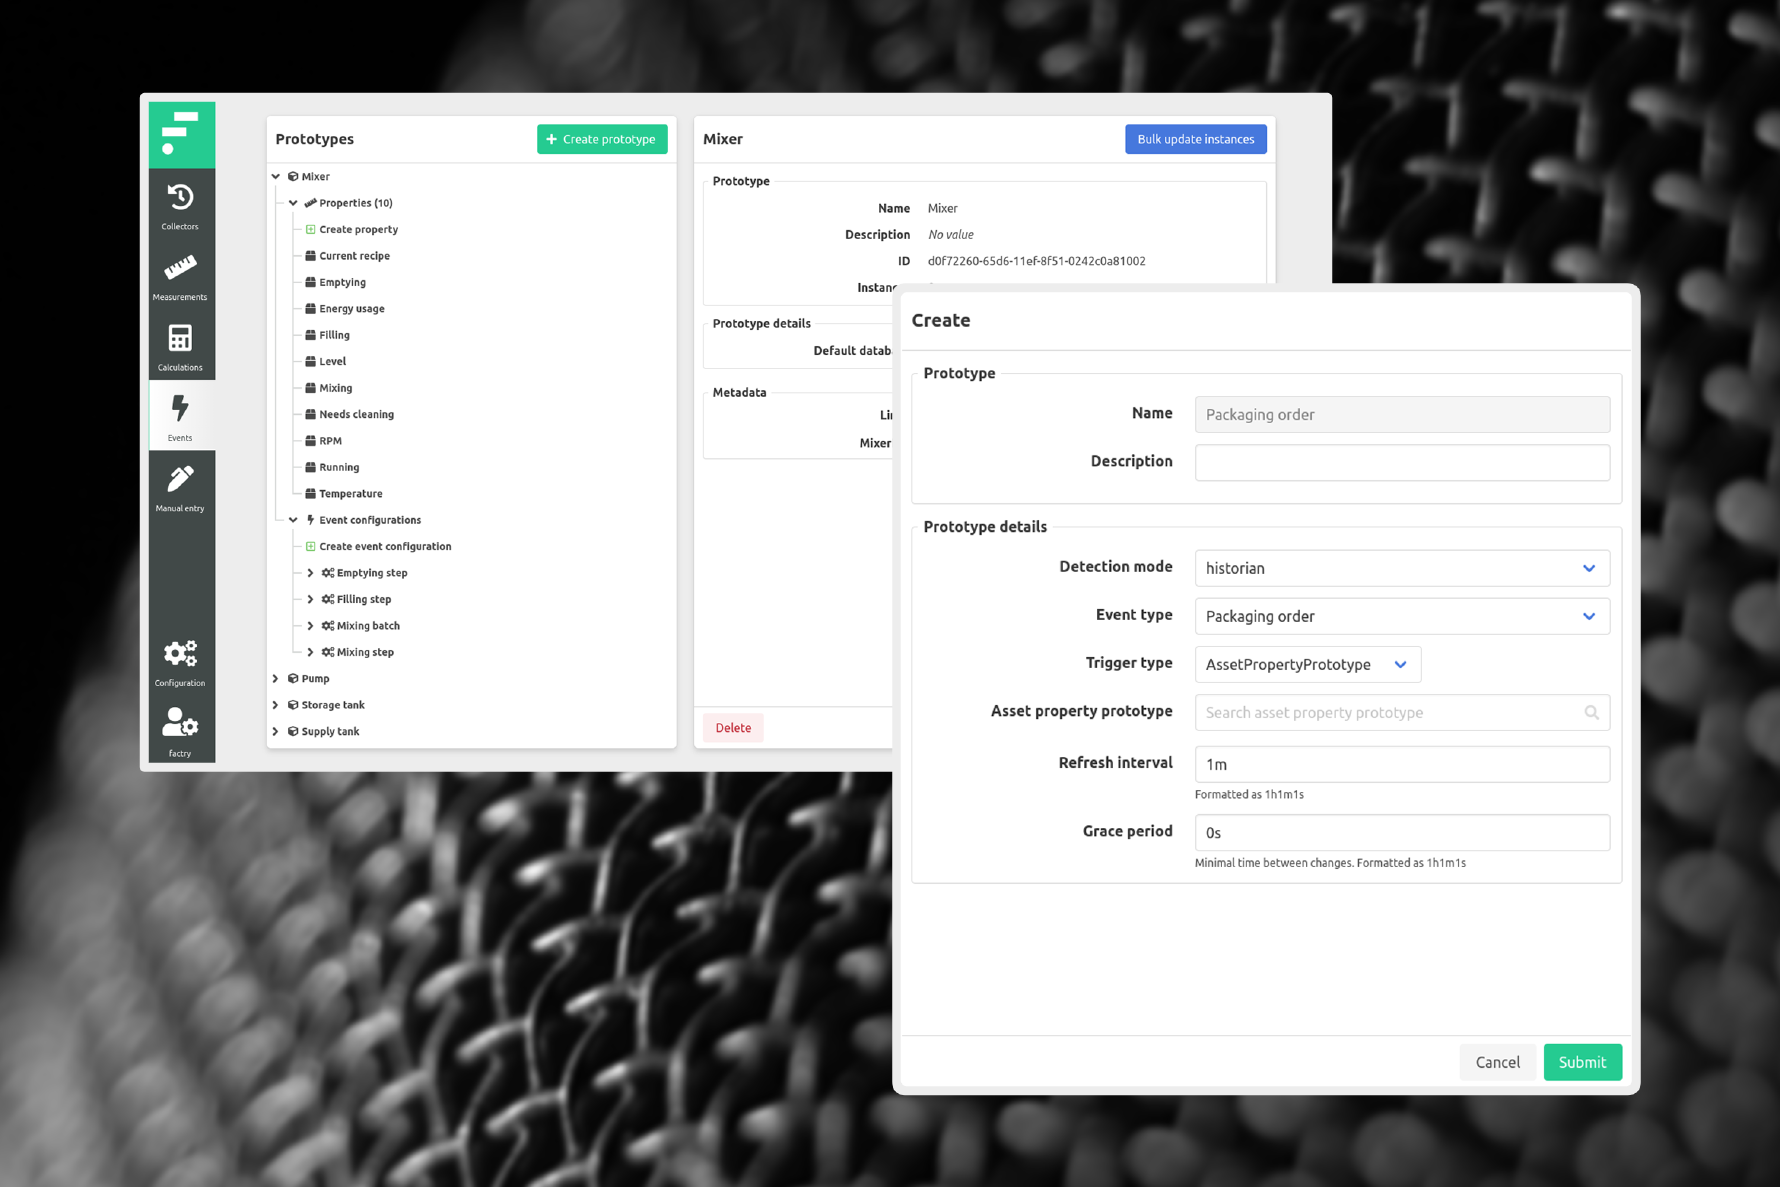This screenshot has width=1780, height=1187.
Task: Select the Mixing property
Action: click(x=335, y=388)
